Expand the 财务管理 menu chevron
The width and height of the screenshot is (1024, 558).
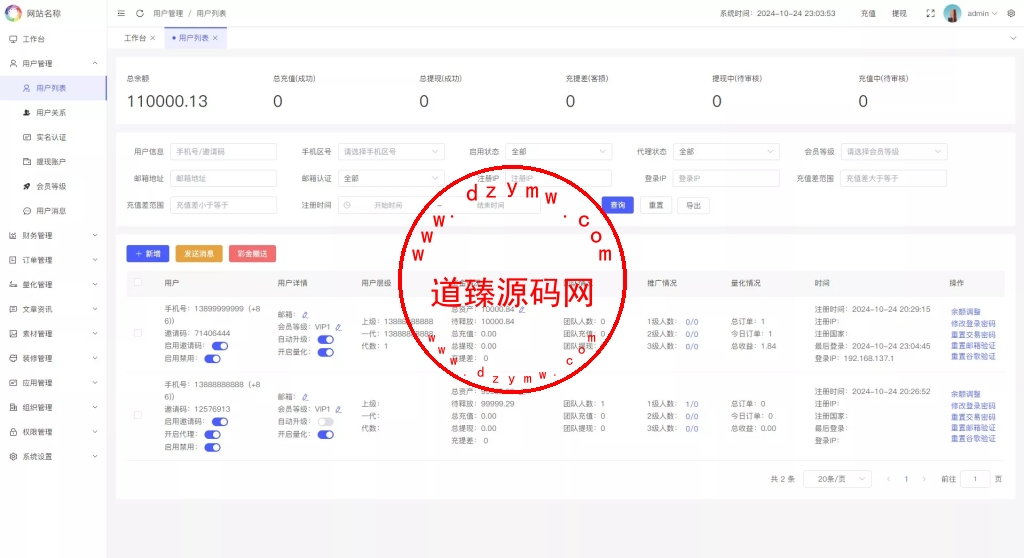click(95, 236)
